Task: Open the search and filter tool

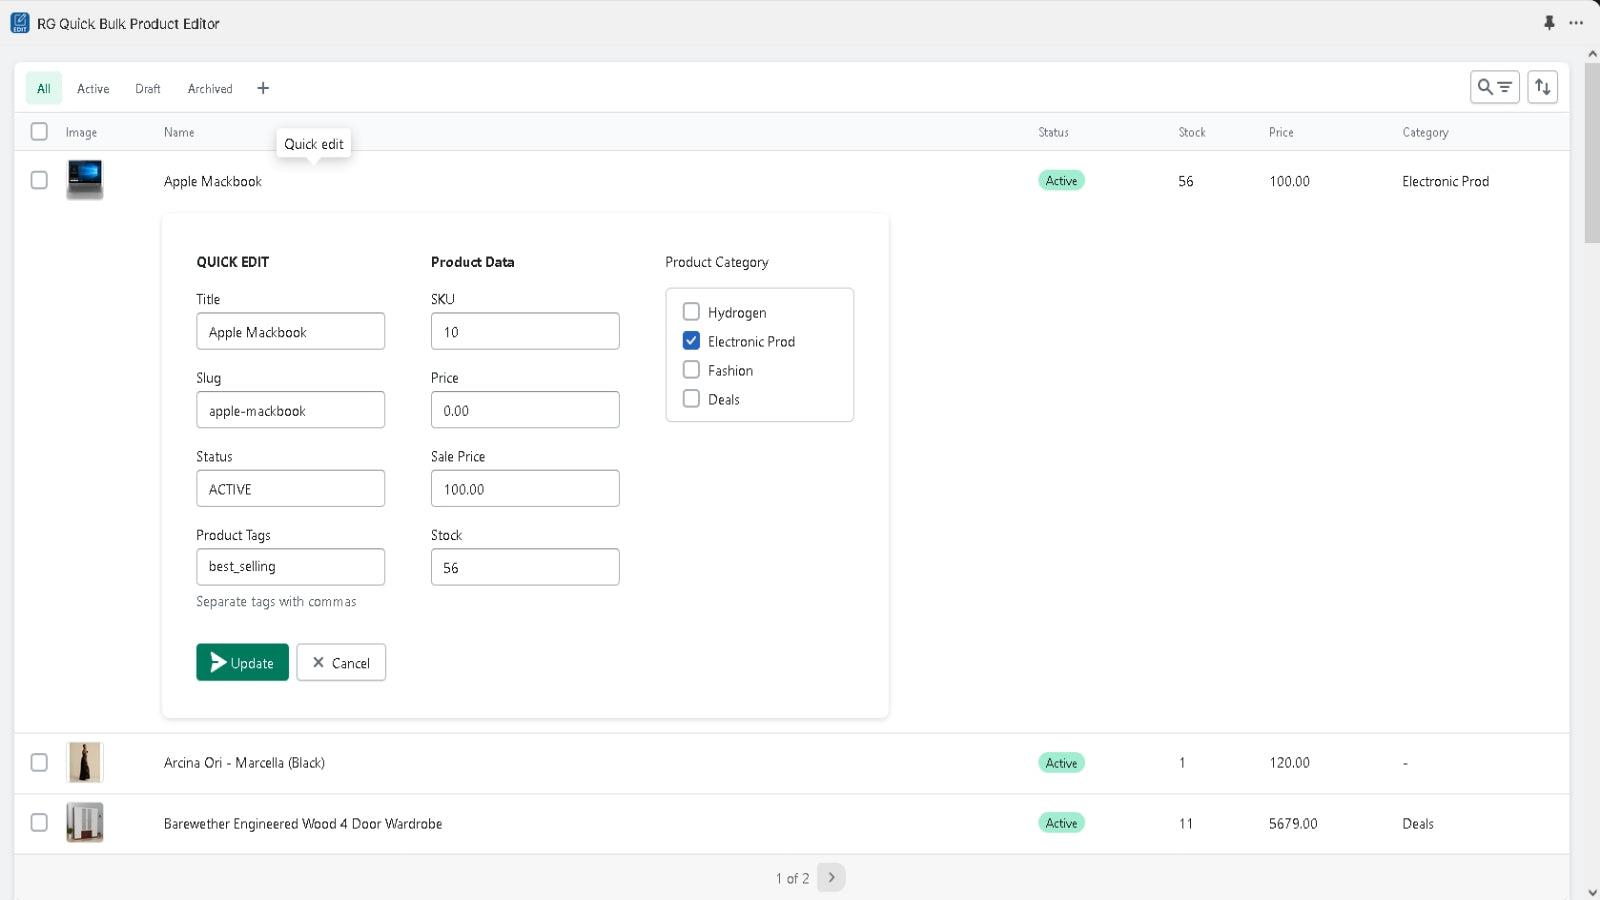Action: [x=1494, y=87]
